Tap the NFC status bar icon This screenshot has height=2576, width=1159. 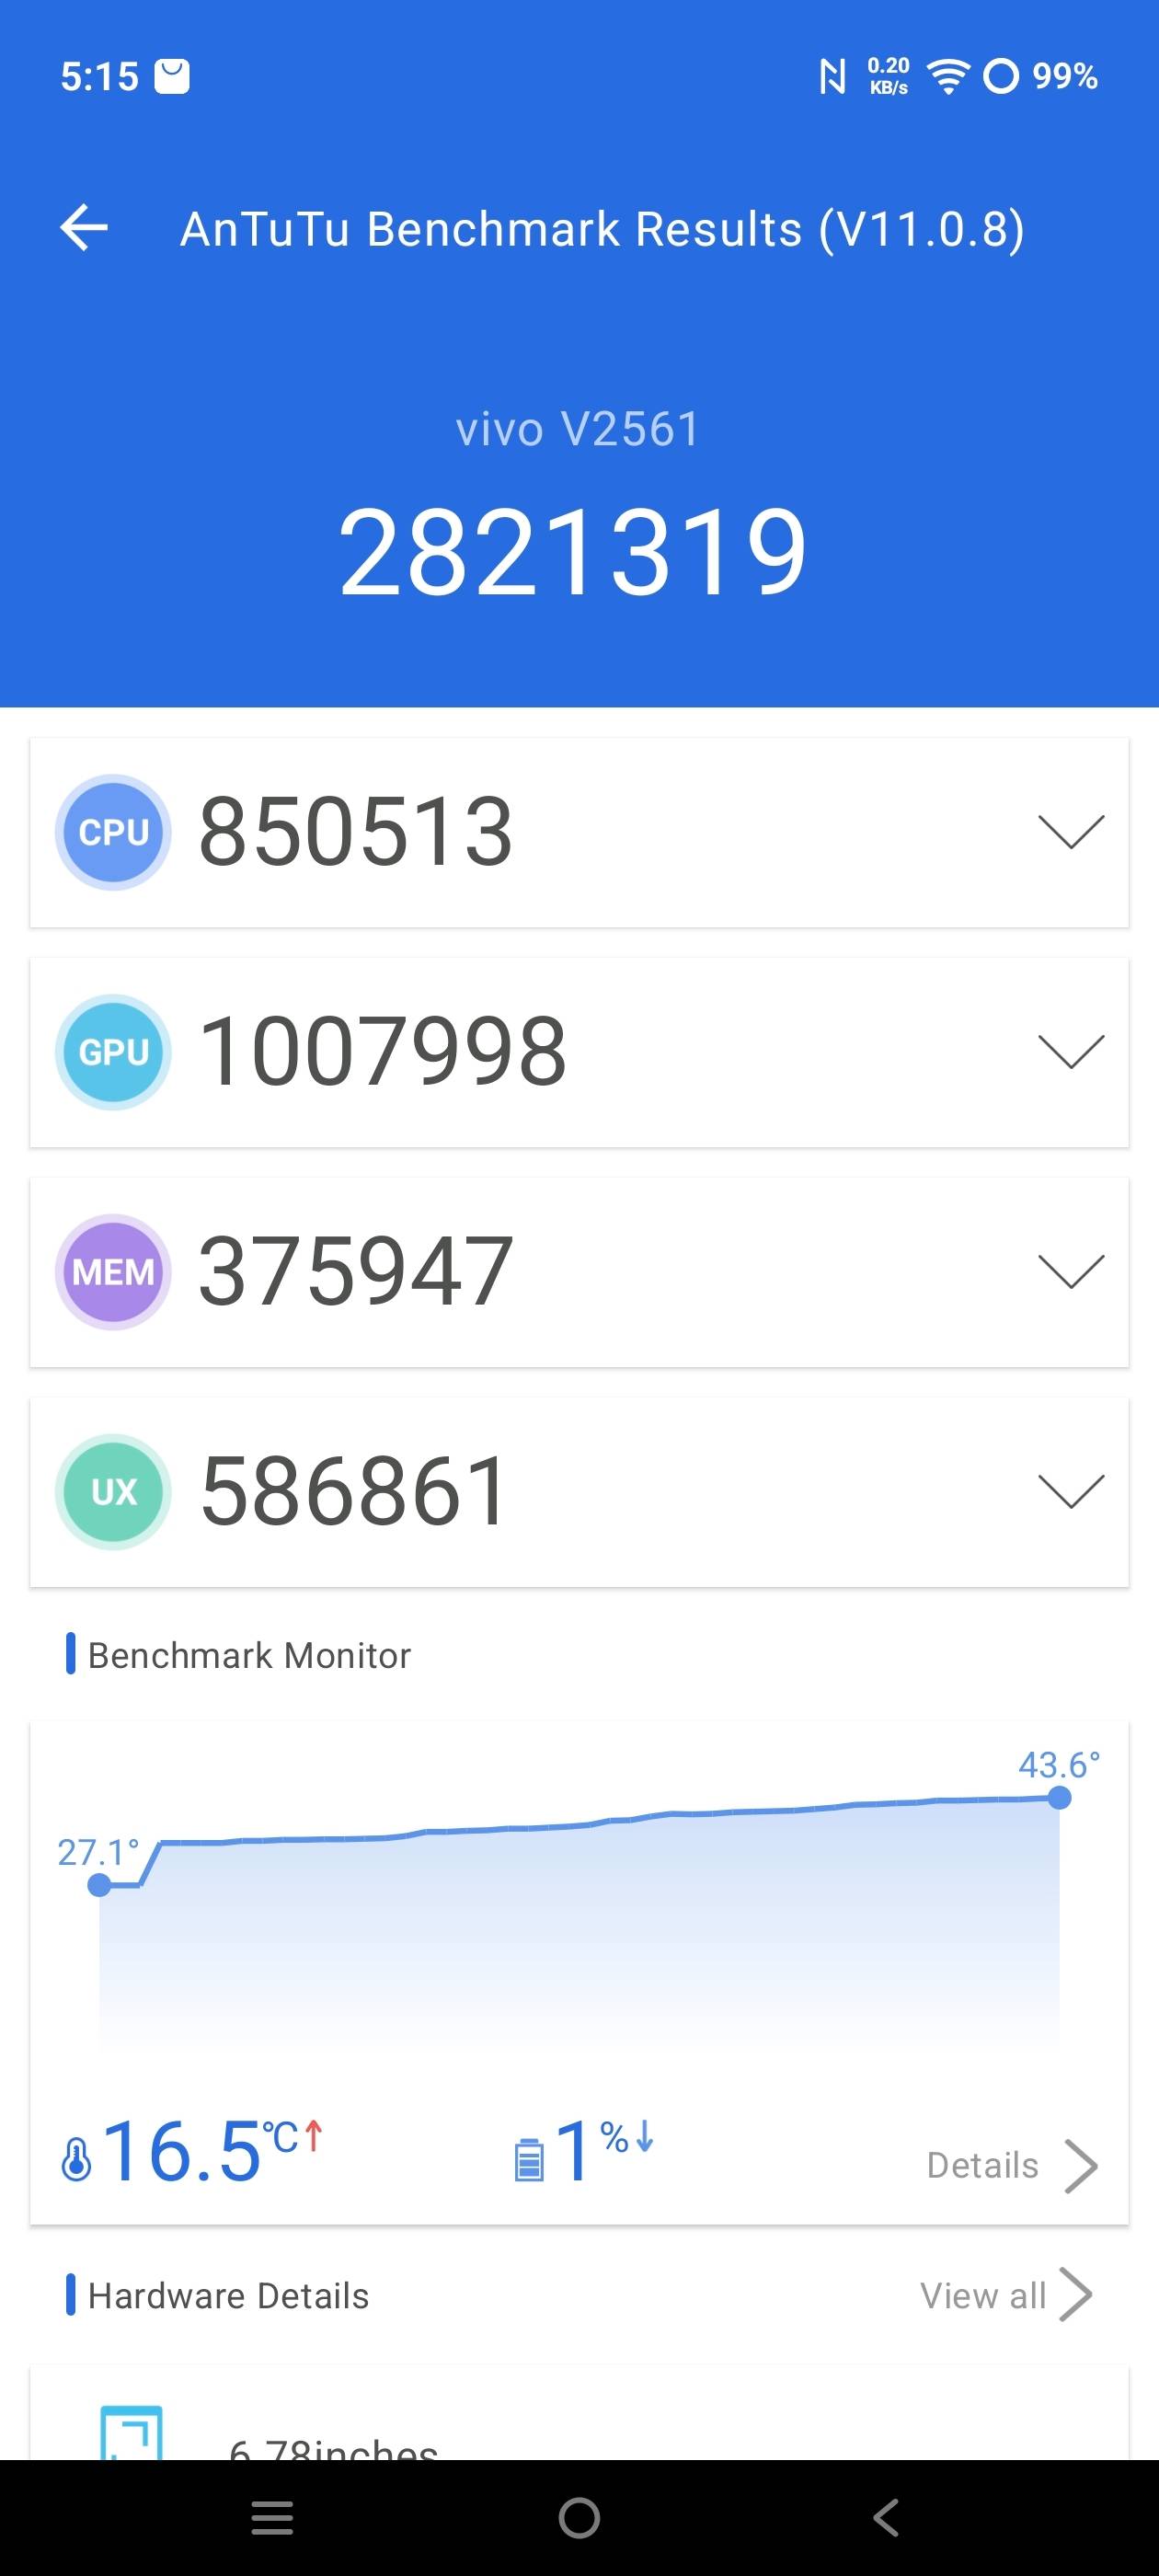point(832,76)
